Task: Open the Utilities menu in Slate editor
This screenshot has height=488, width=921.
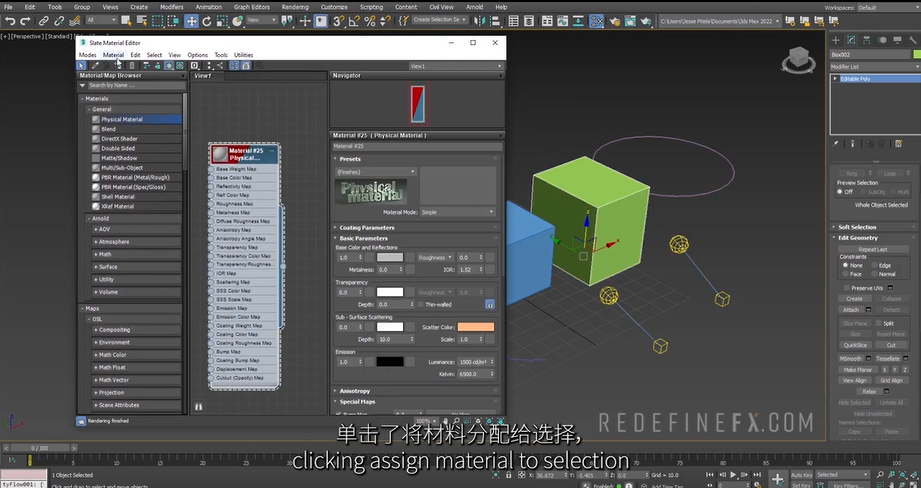Action: pos(243,55)
